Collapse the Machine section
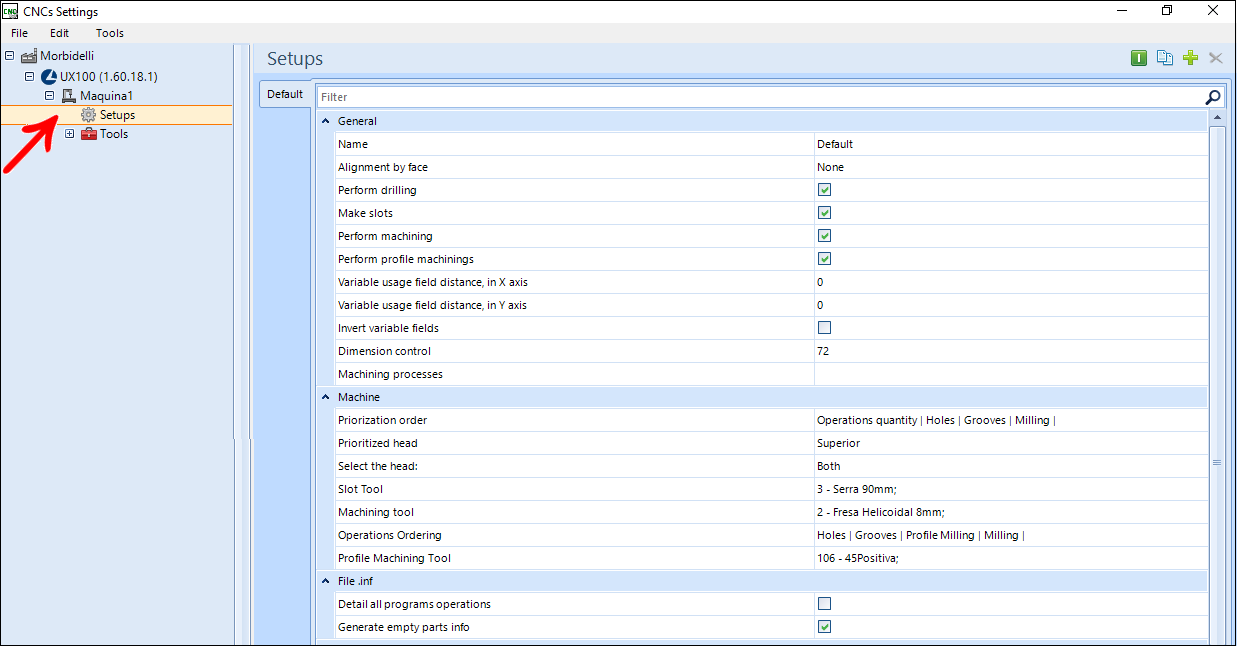 326,397
